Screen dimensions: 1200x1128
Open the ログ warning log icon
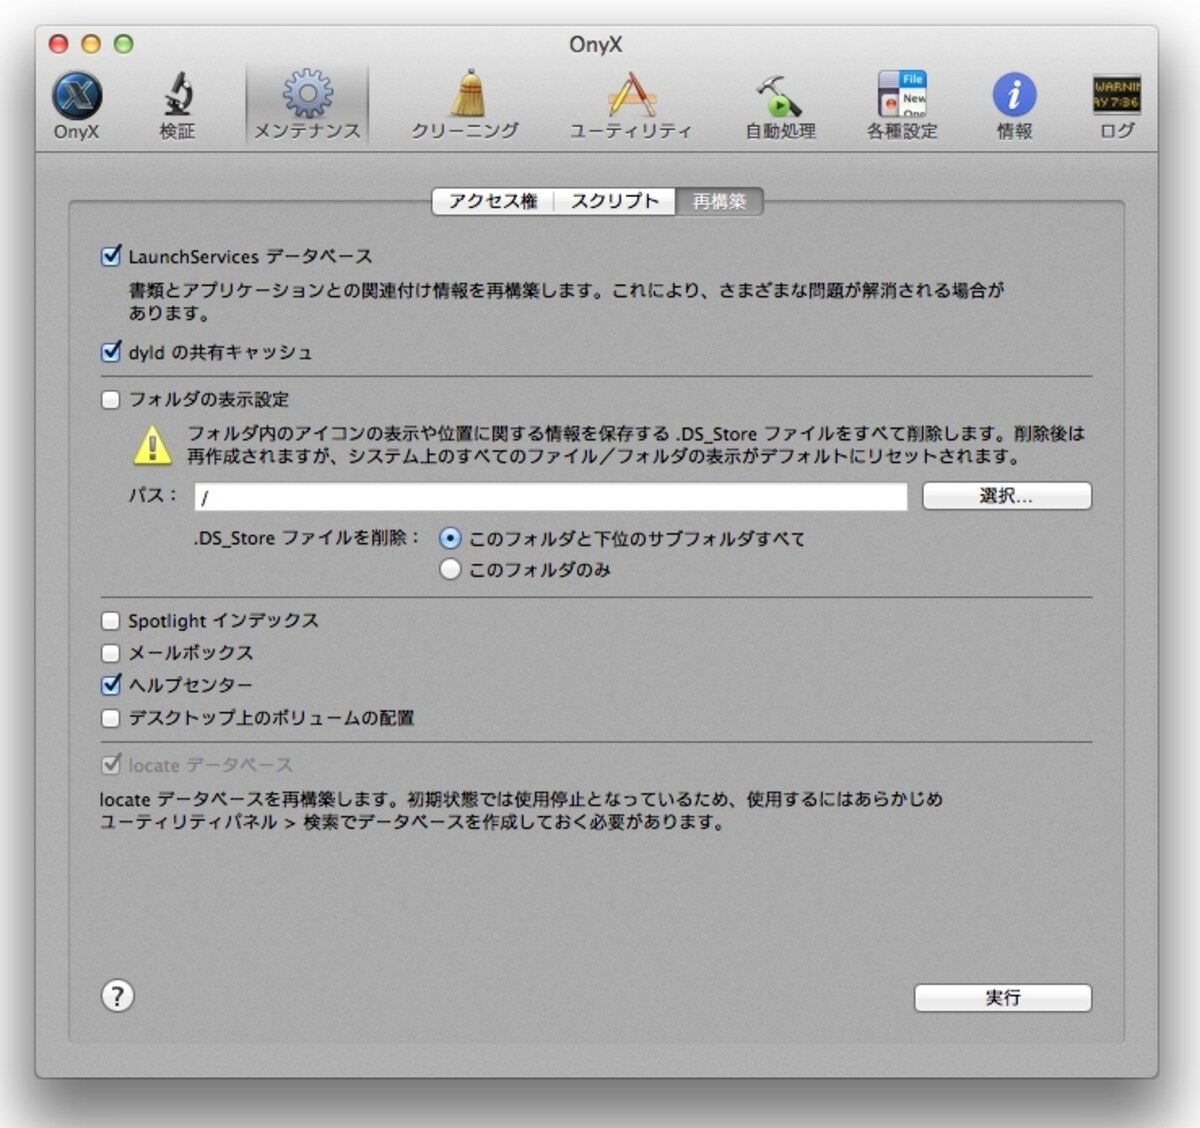(1117, 104)
